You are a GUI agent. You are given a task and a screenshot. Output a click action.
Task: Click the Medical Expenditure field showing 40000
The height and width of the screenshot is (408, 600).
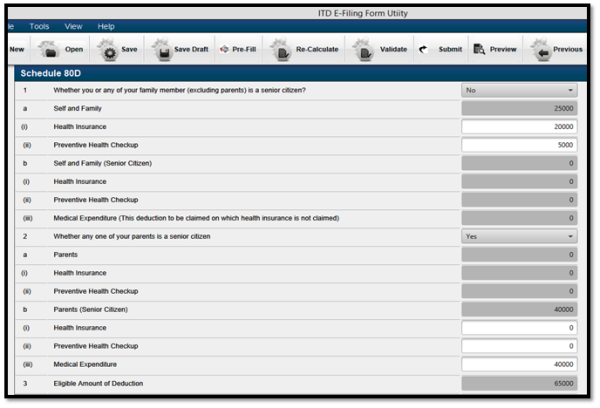[x=519, y=364]
